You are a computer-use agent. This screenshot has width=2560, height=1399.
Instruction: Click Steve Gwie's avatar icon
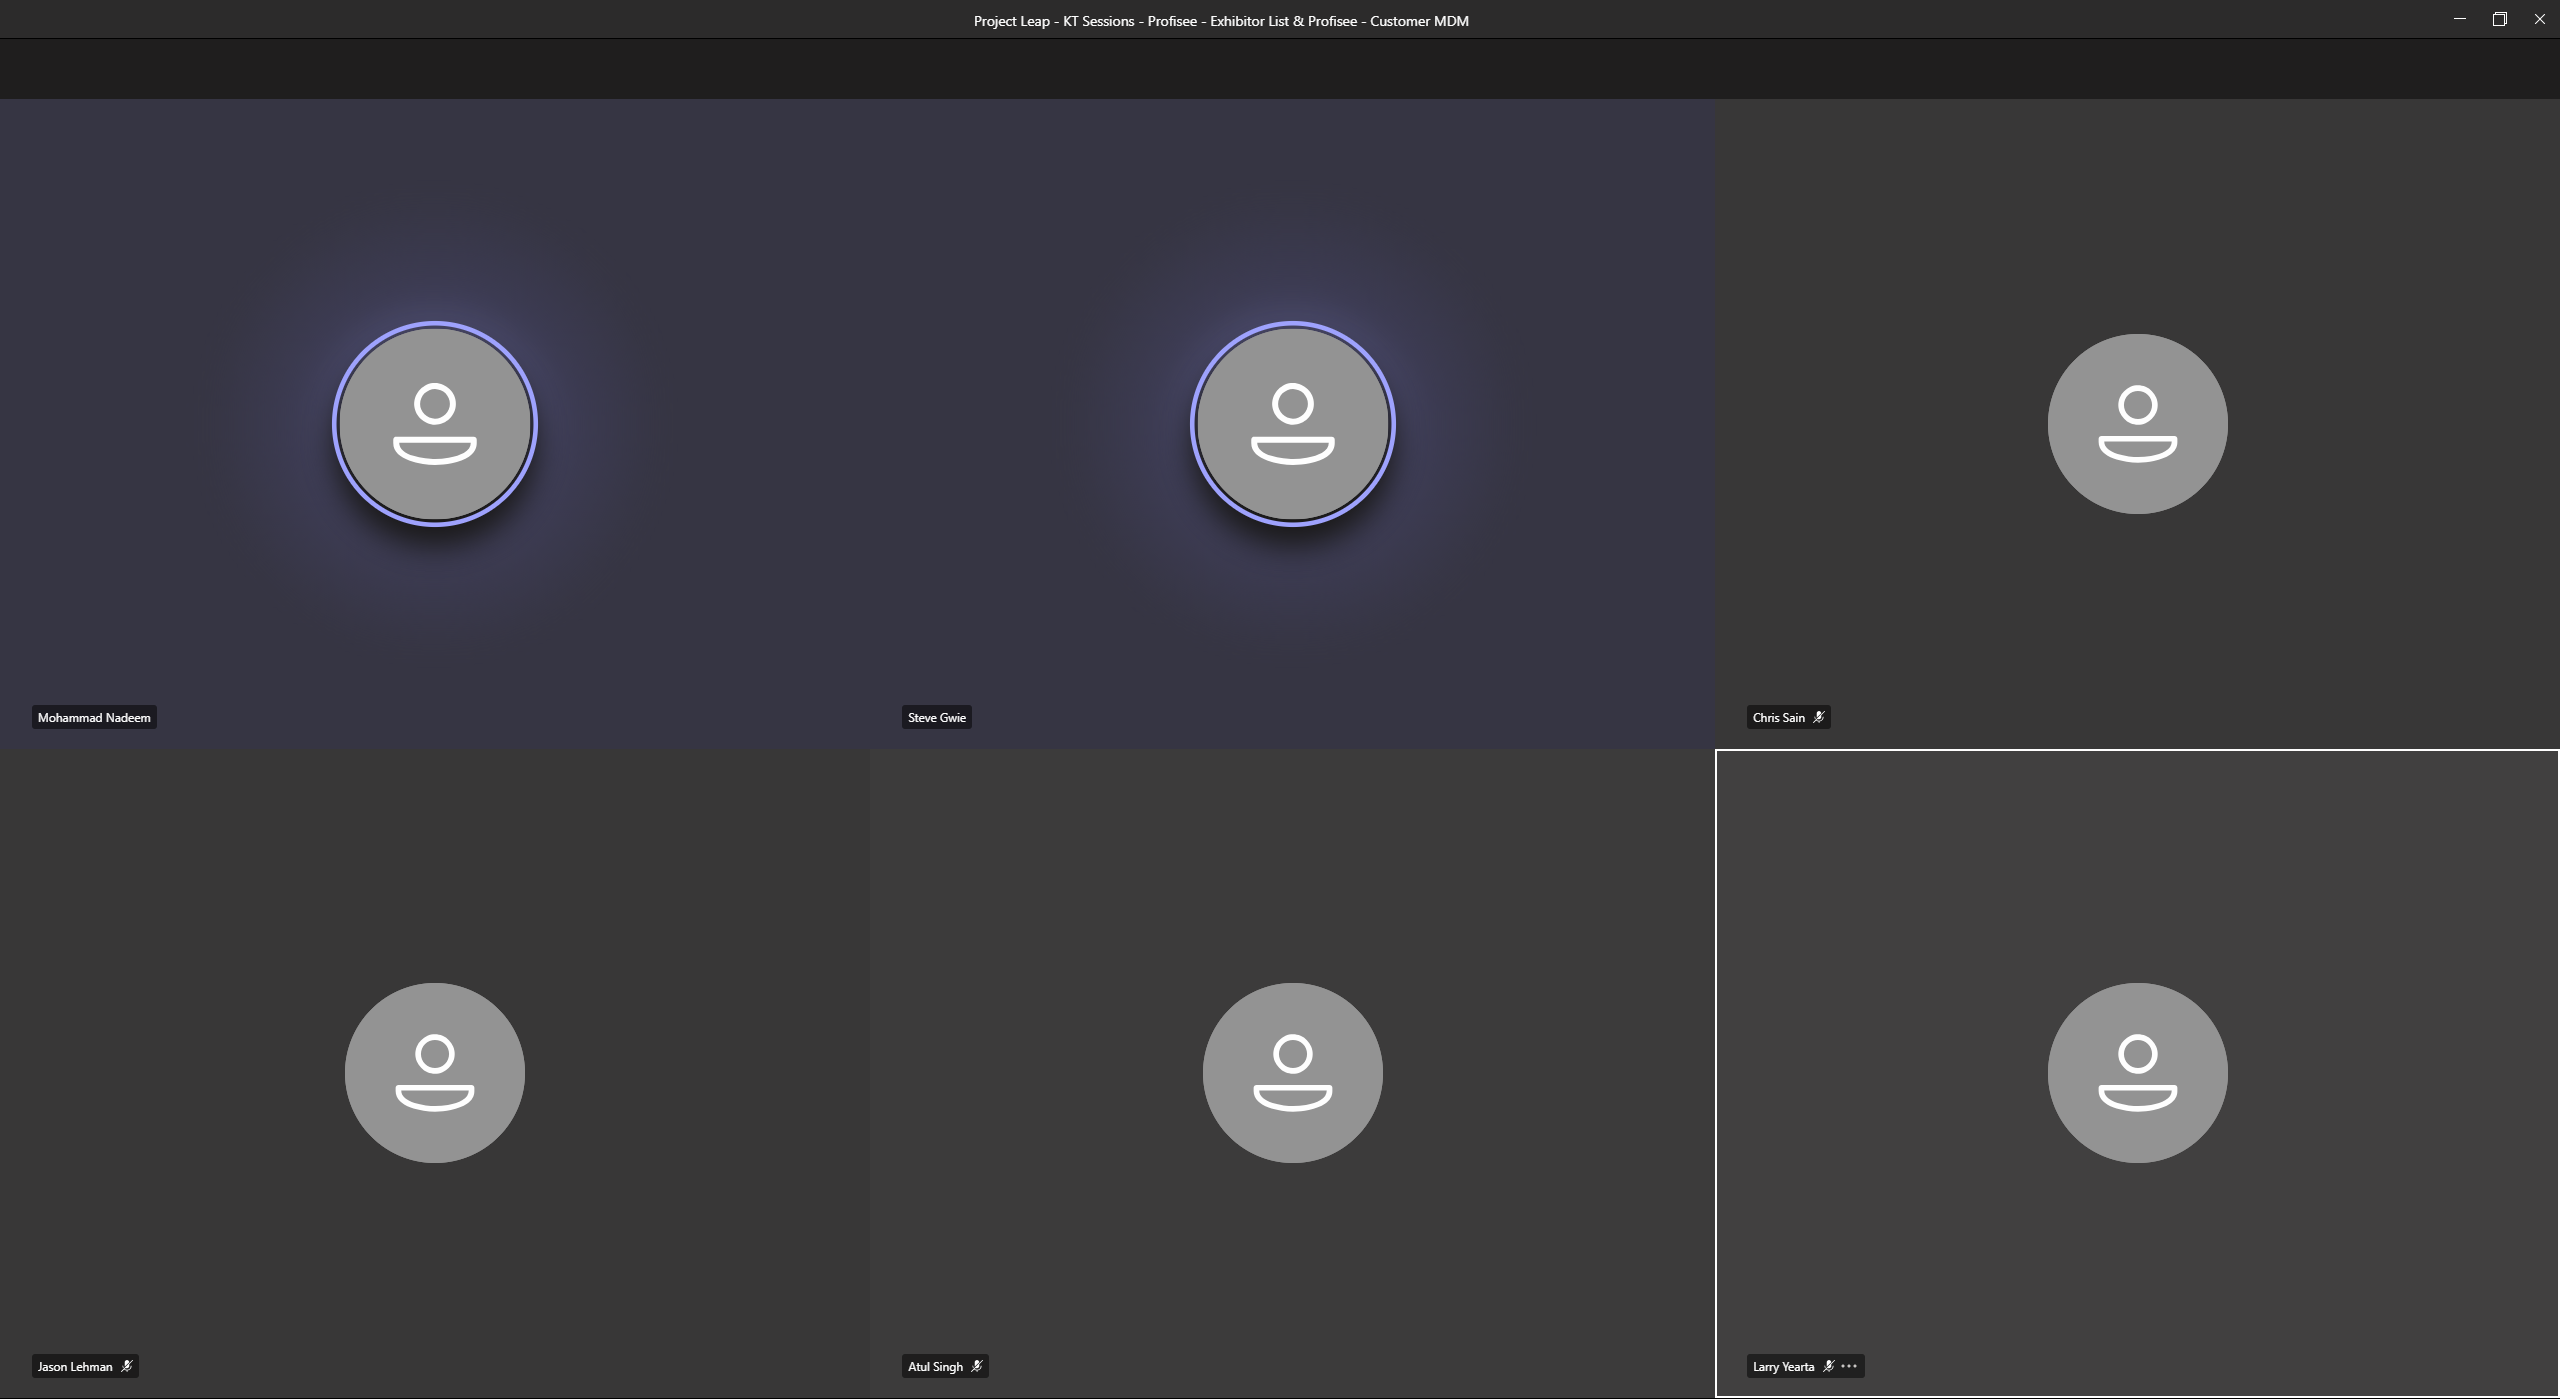tap(1292, 424)
